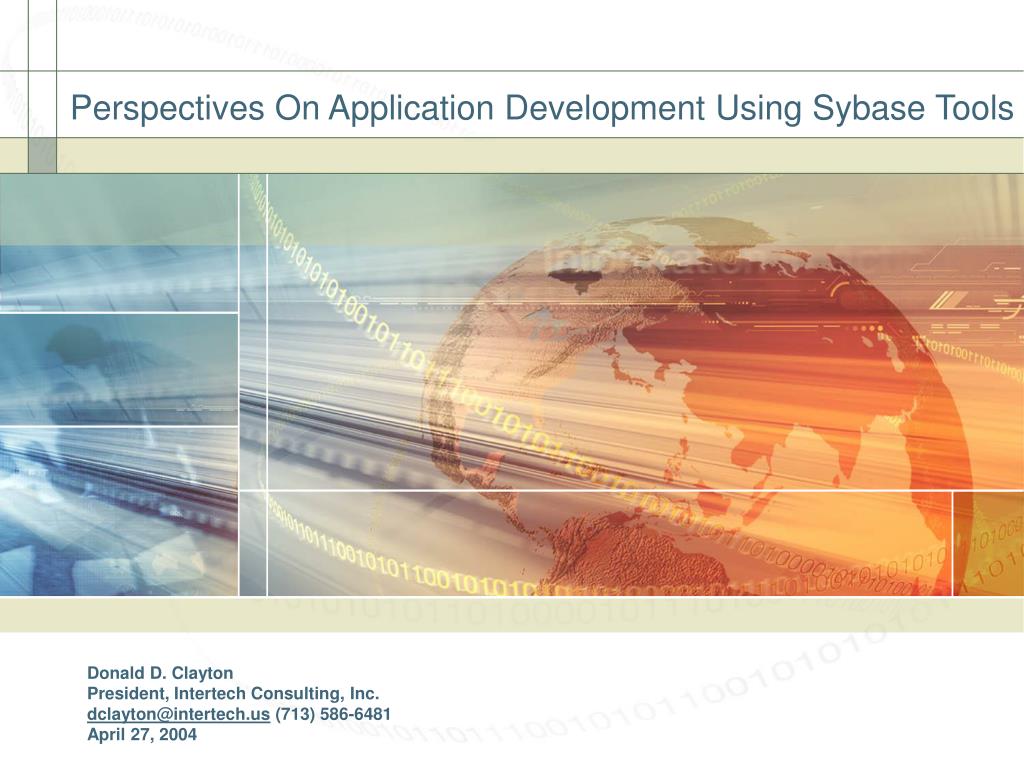This screenshot has height=768, width=1024.
Task: Open the dclayton@intertech.us email link
Action: [178, 714]
